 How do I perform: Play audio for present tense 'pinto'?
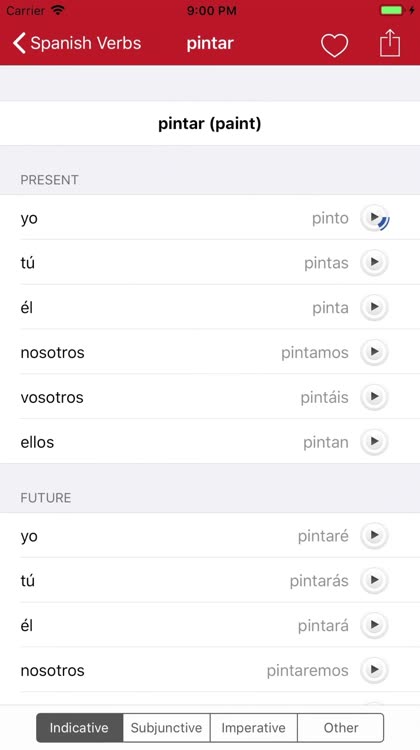point(375,218)
